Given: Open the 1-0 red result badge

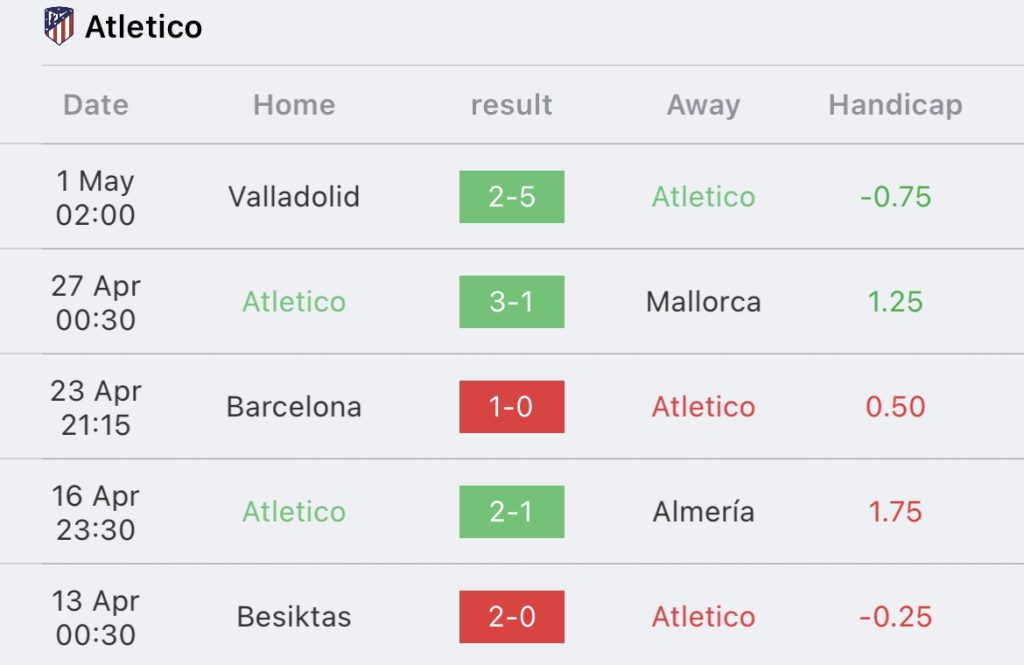Looking at the screenshot, I should (511, 407).
